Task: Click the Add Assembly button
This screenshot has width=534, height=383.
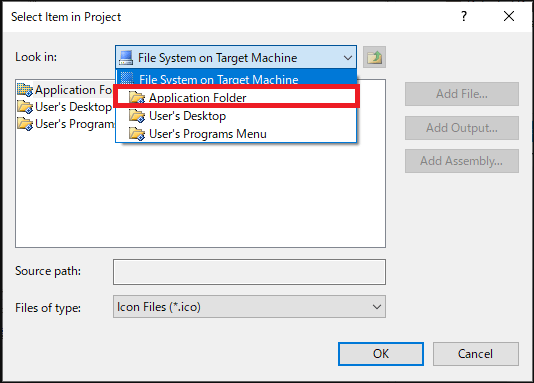Action: tap(462, 161)
